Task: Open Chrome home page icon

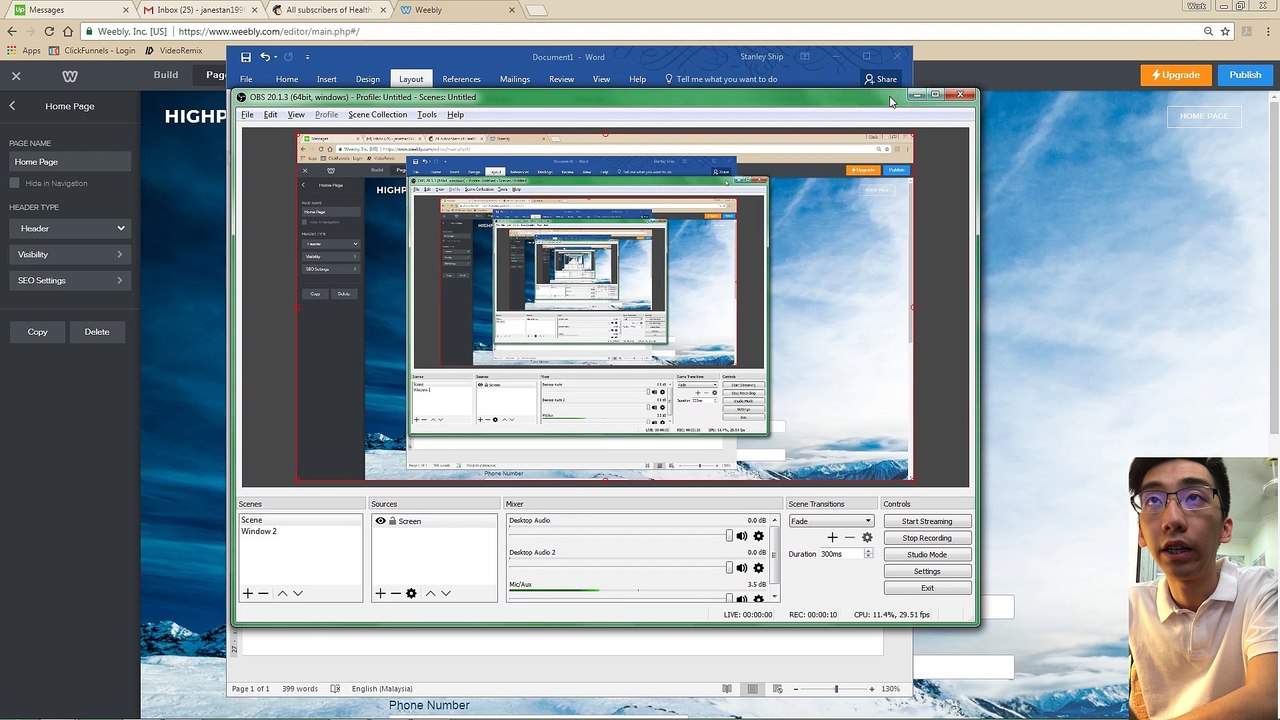Action: (x=68, y=31)
